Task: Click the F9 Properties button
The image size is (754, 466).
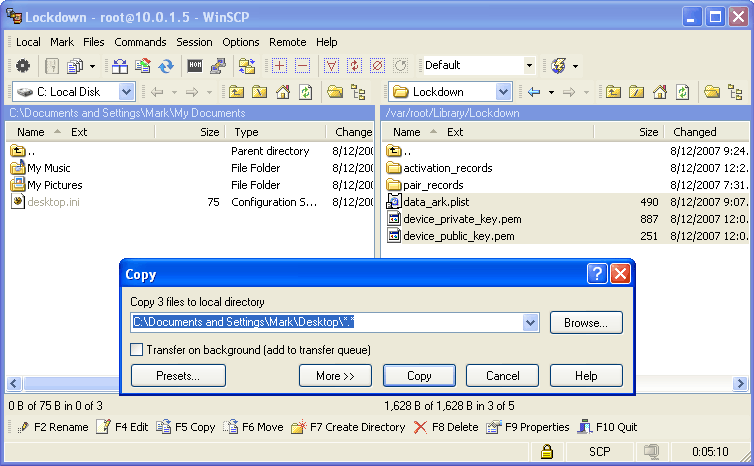Action: pos(528,427)
